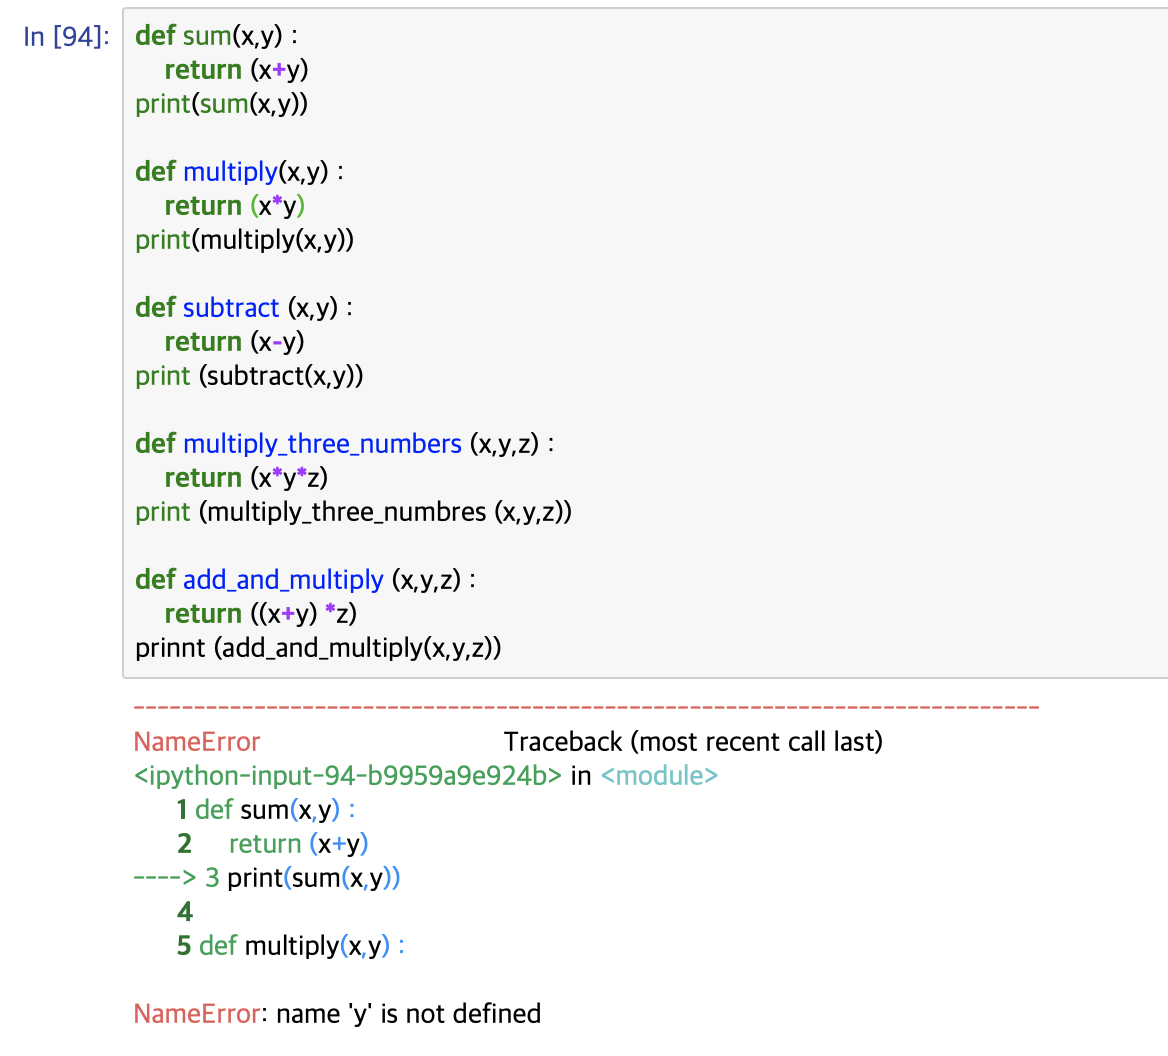Click the line 'print (subtract(x,y))'

(x=250, y=376)
